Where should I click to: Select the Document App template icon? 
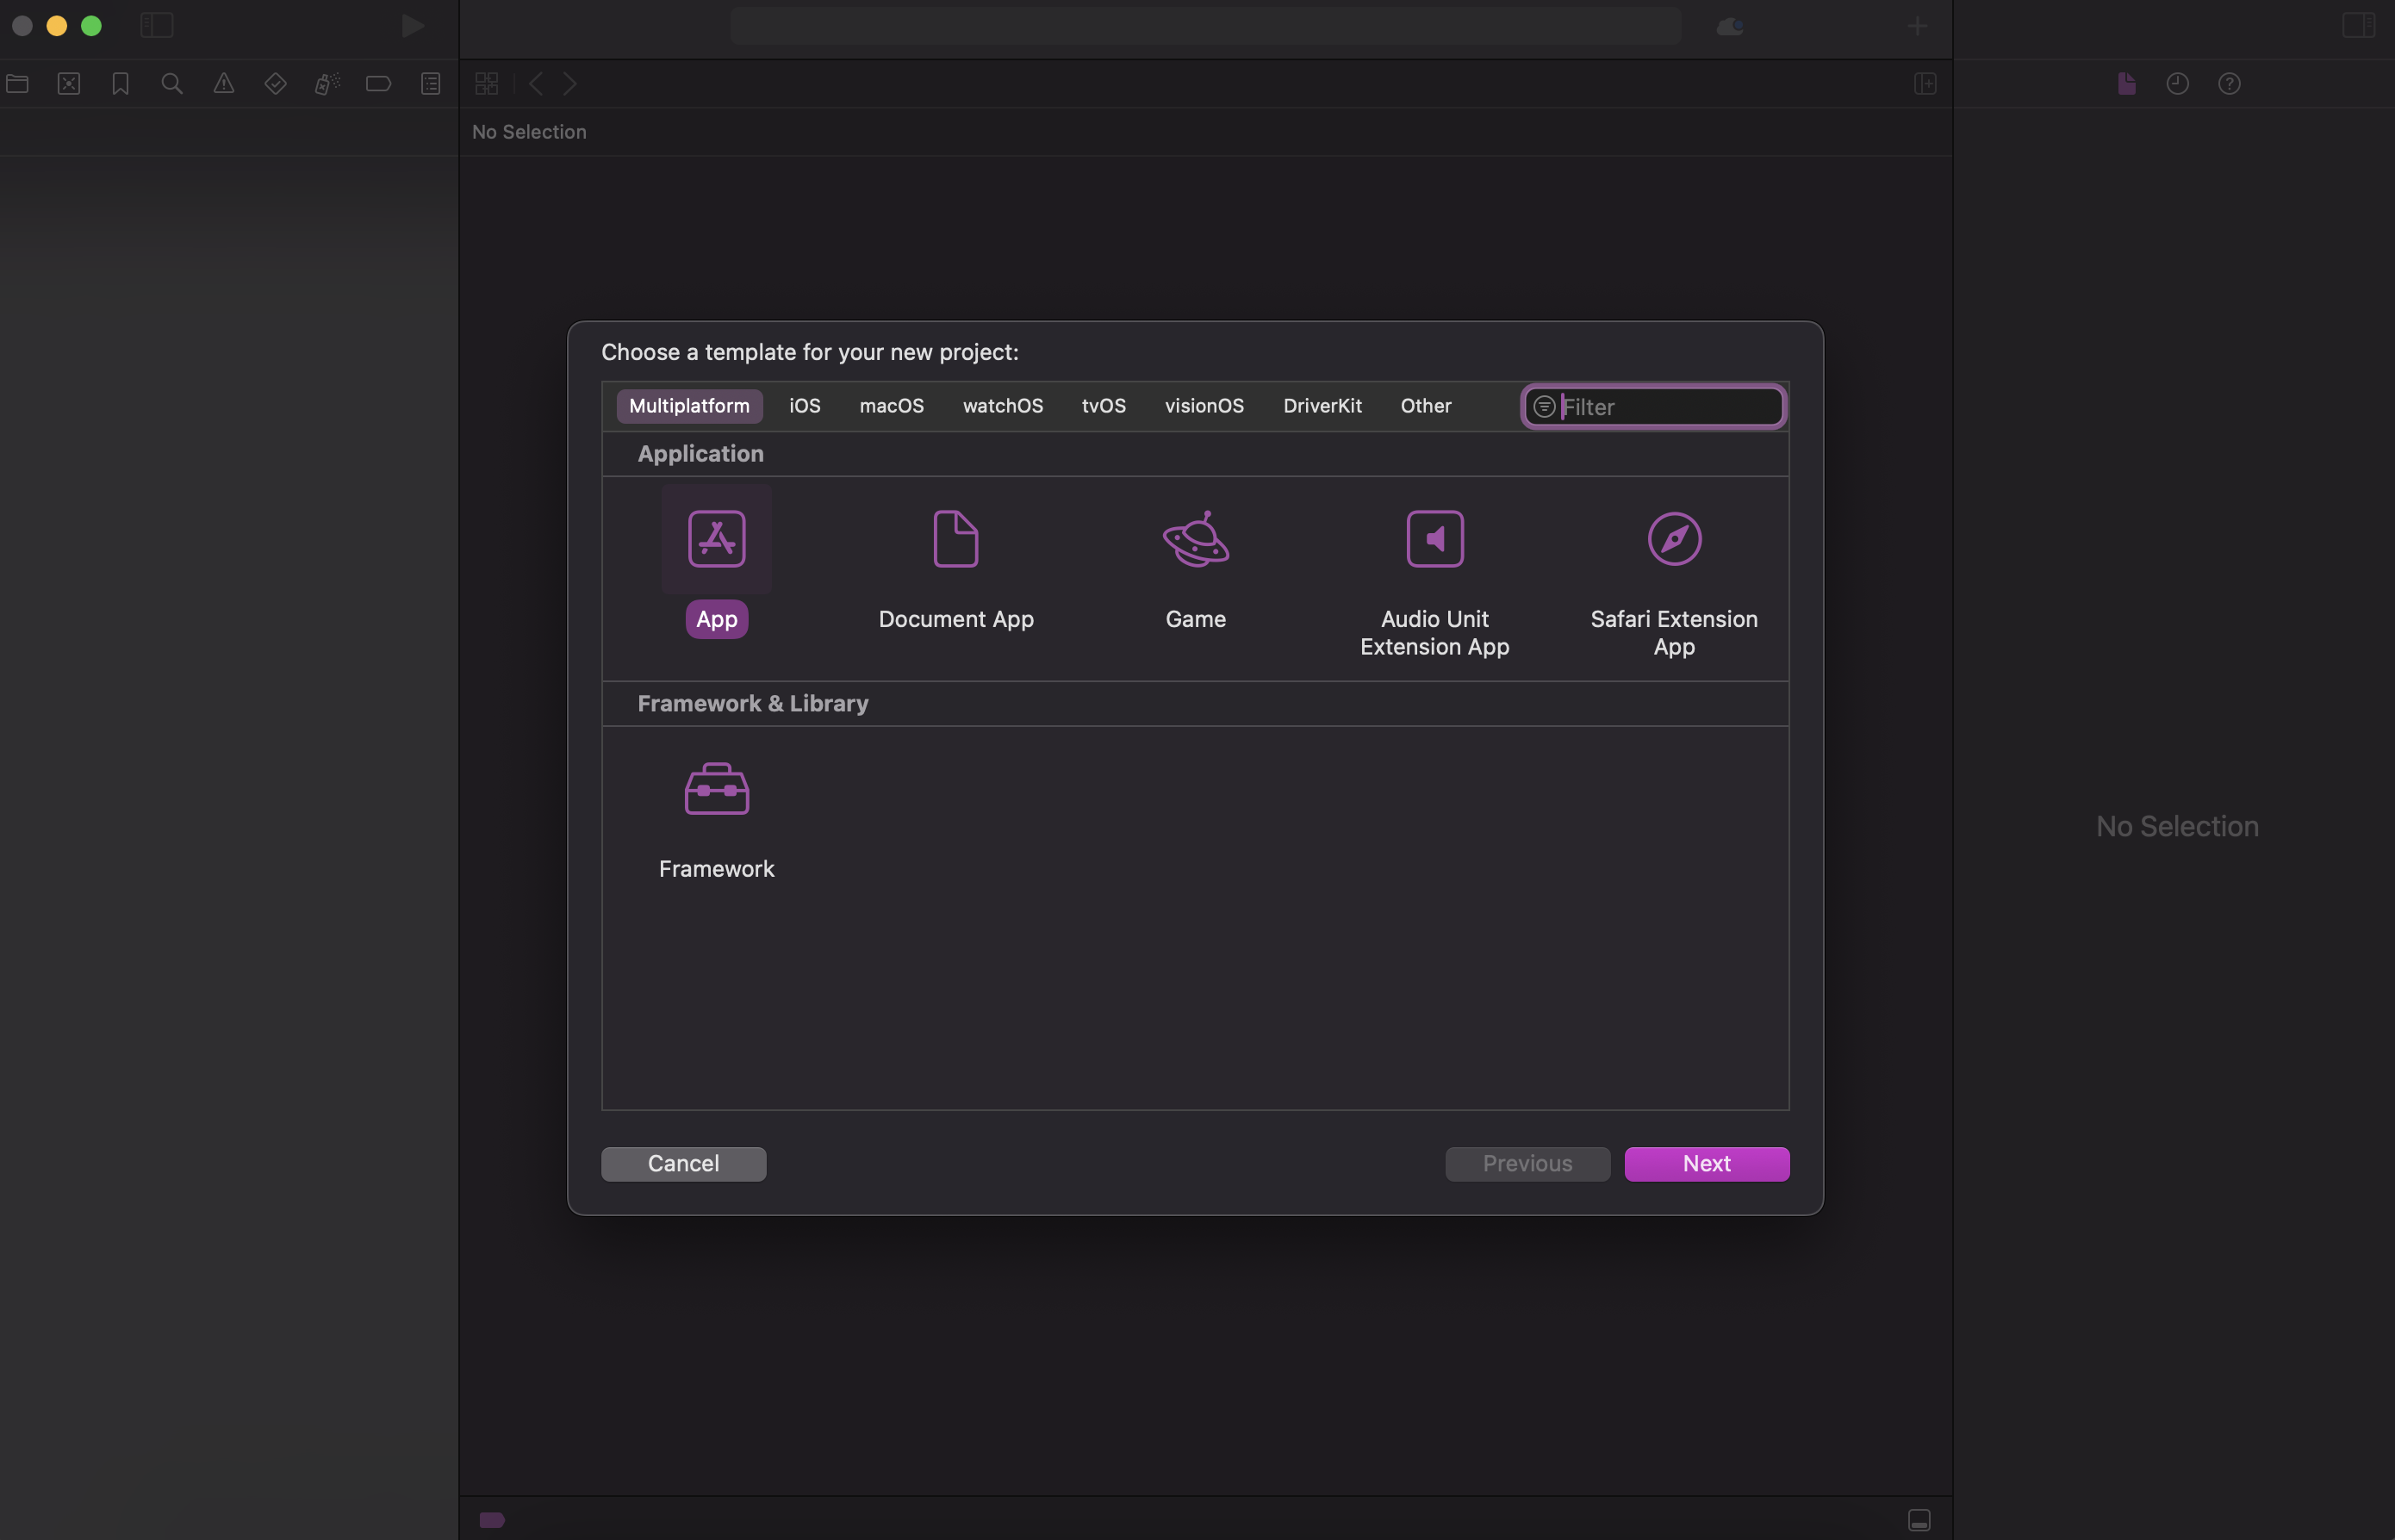click(955, 537)
